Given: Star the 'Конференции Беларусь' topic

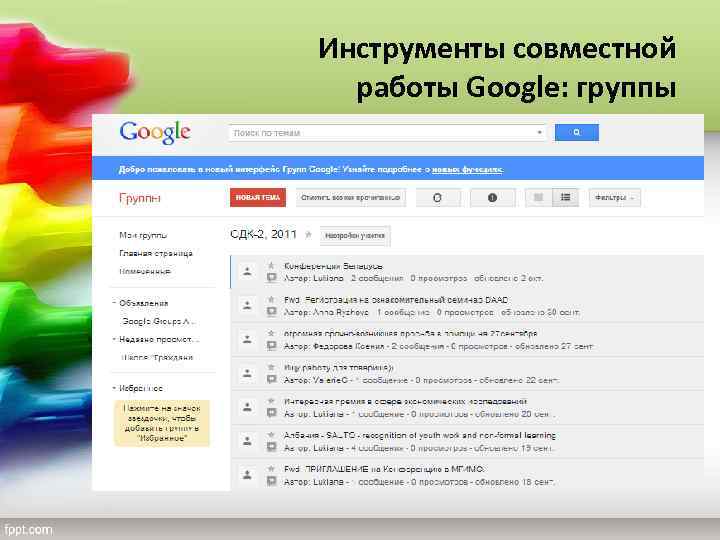Looking at the screenshot, I should 271,265.
